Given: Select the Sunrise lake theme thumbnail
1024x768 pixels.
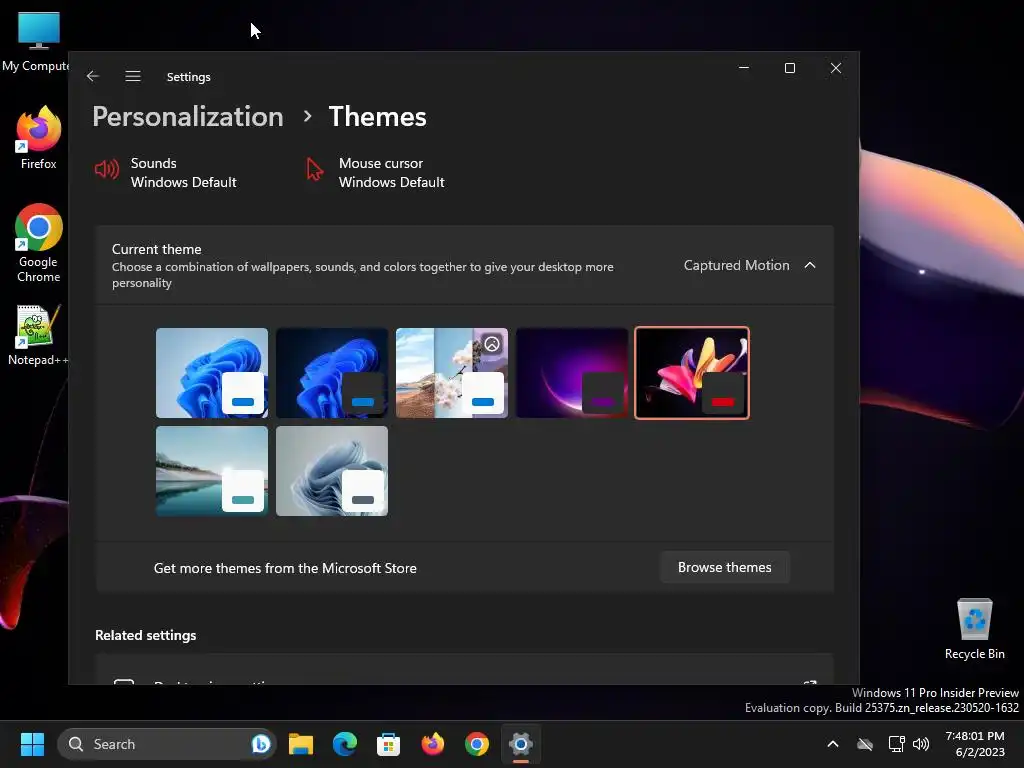Looking at the screenshot, I should click(212, 471).
